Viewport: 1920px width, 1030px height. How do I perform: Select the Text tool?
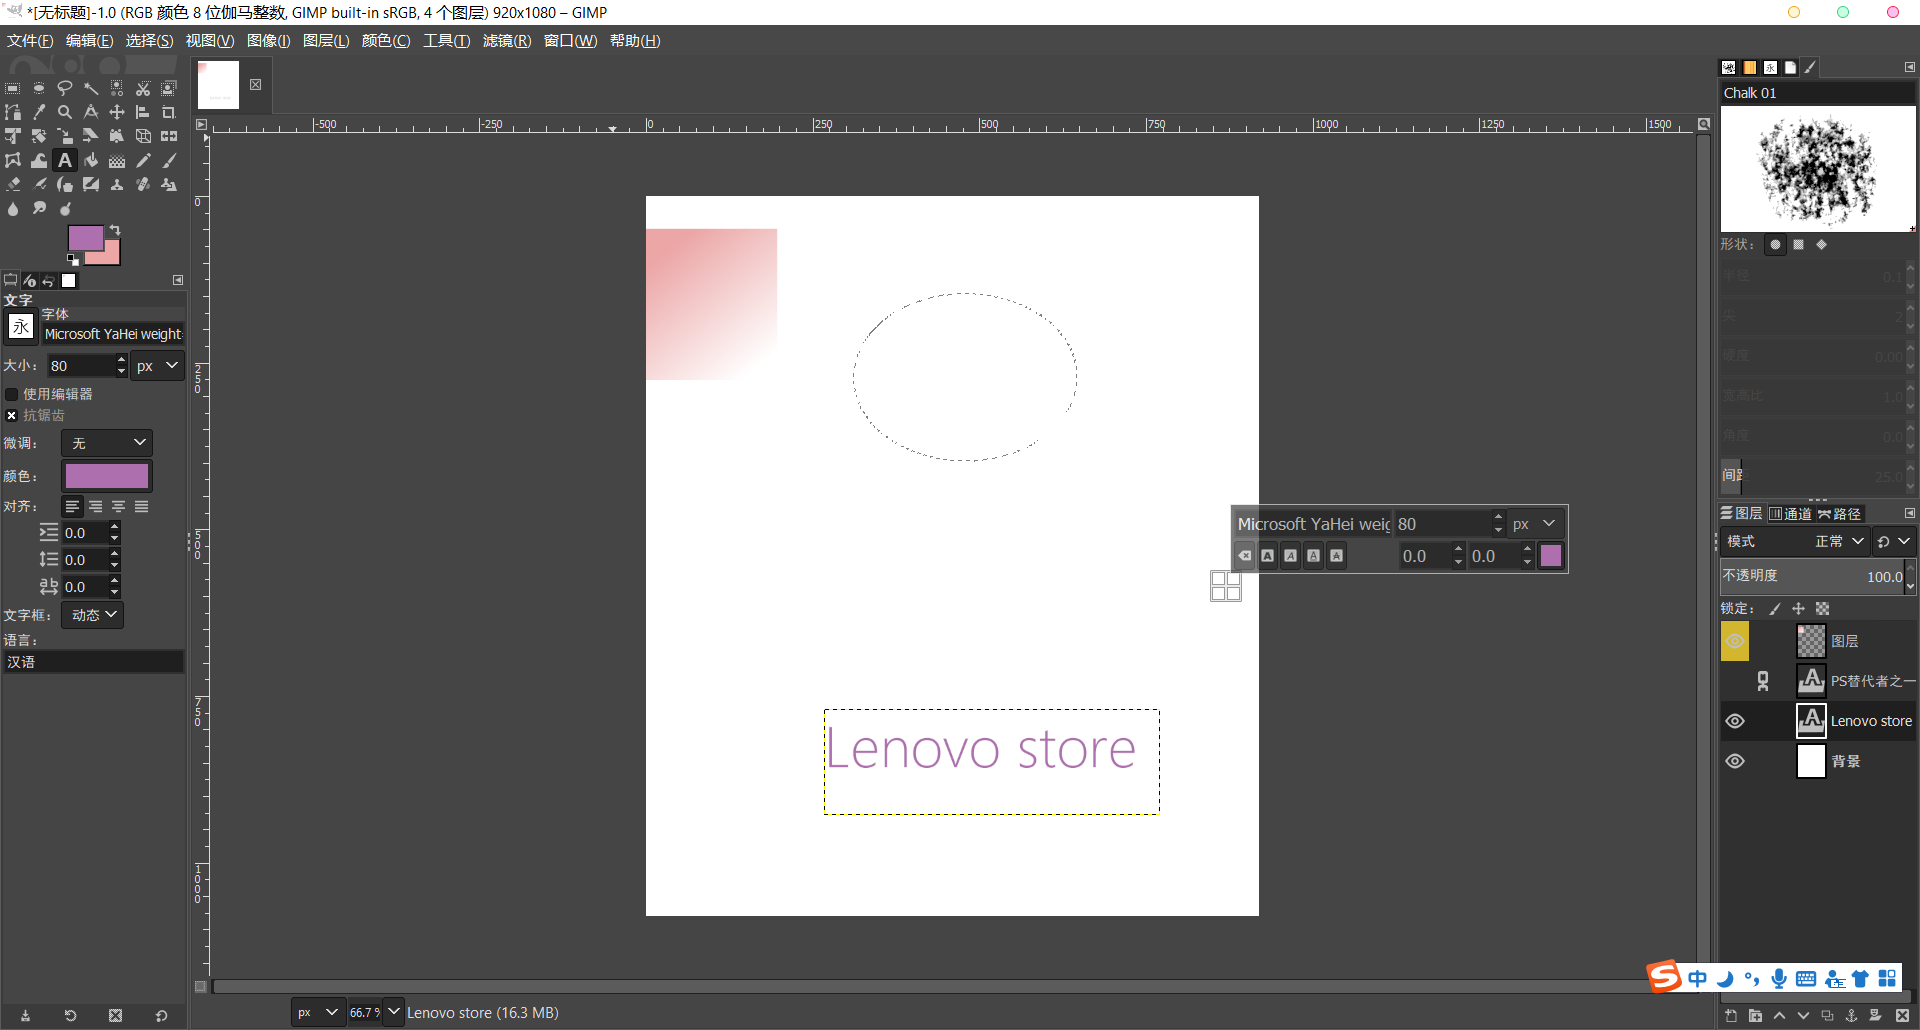point(65,160)
